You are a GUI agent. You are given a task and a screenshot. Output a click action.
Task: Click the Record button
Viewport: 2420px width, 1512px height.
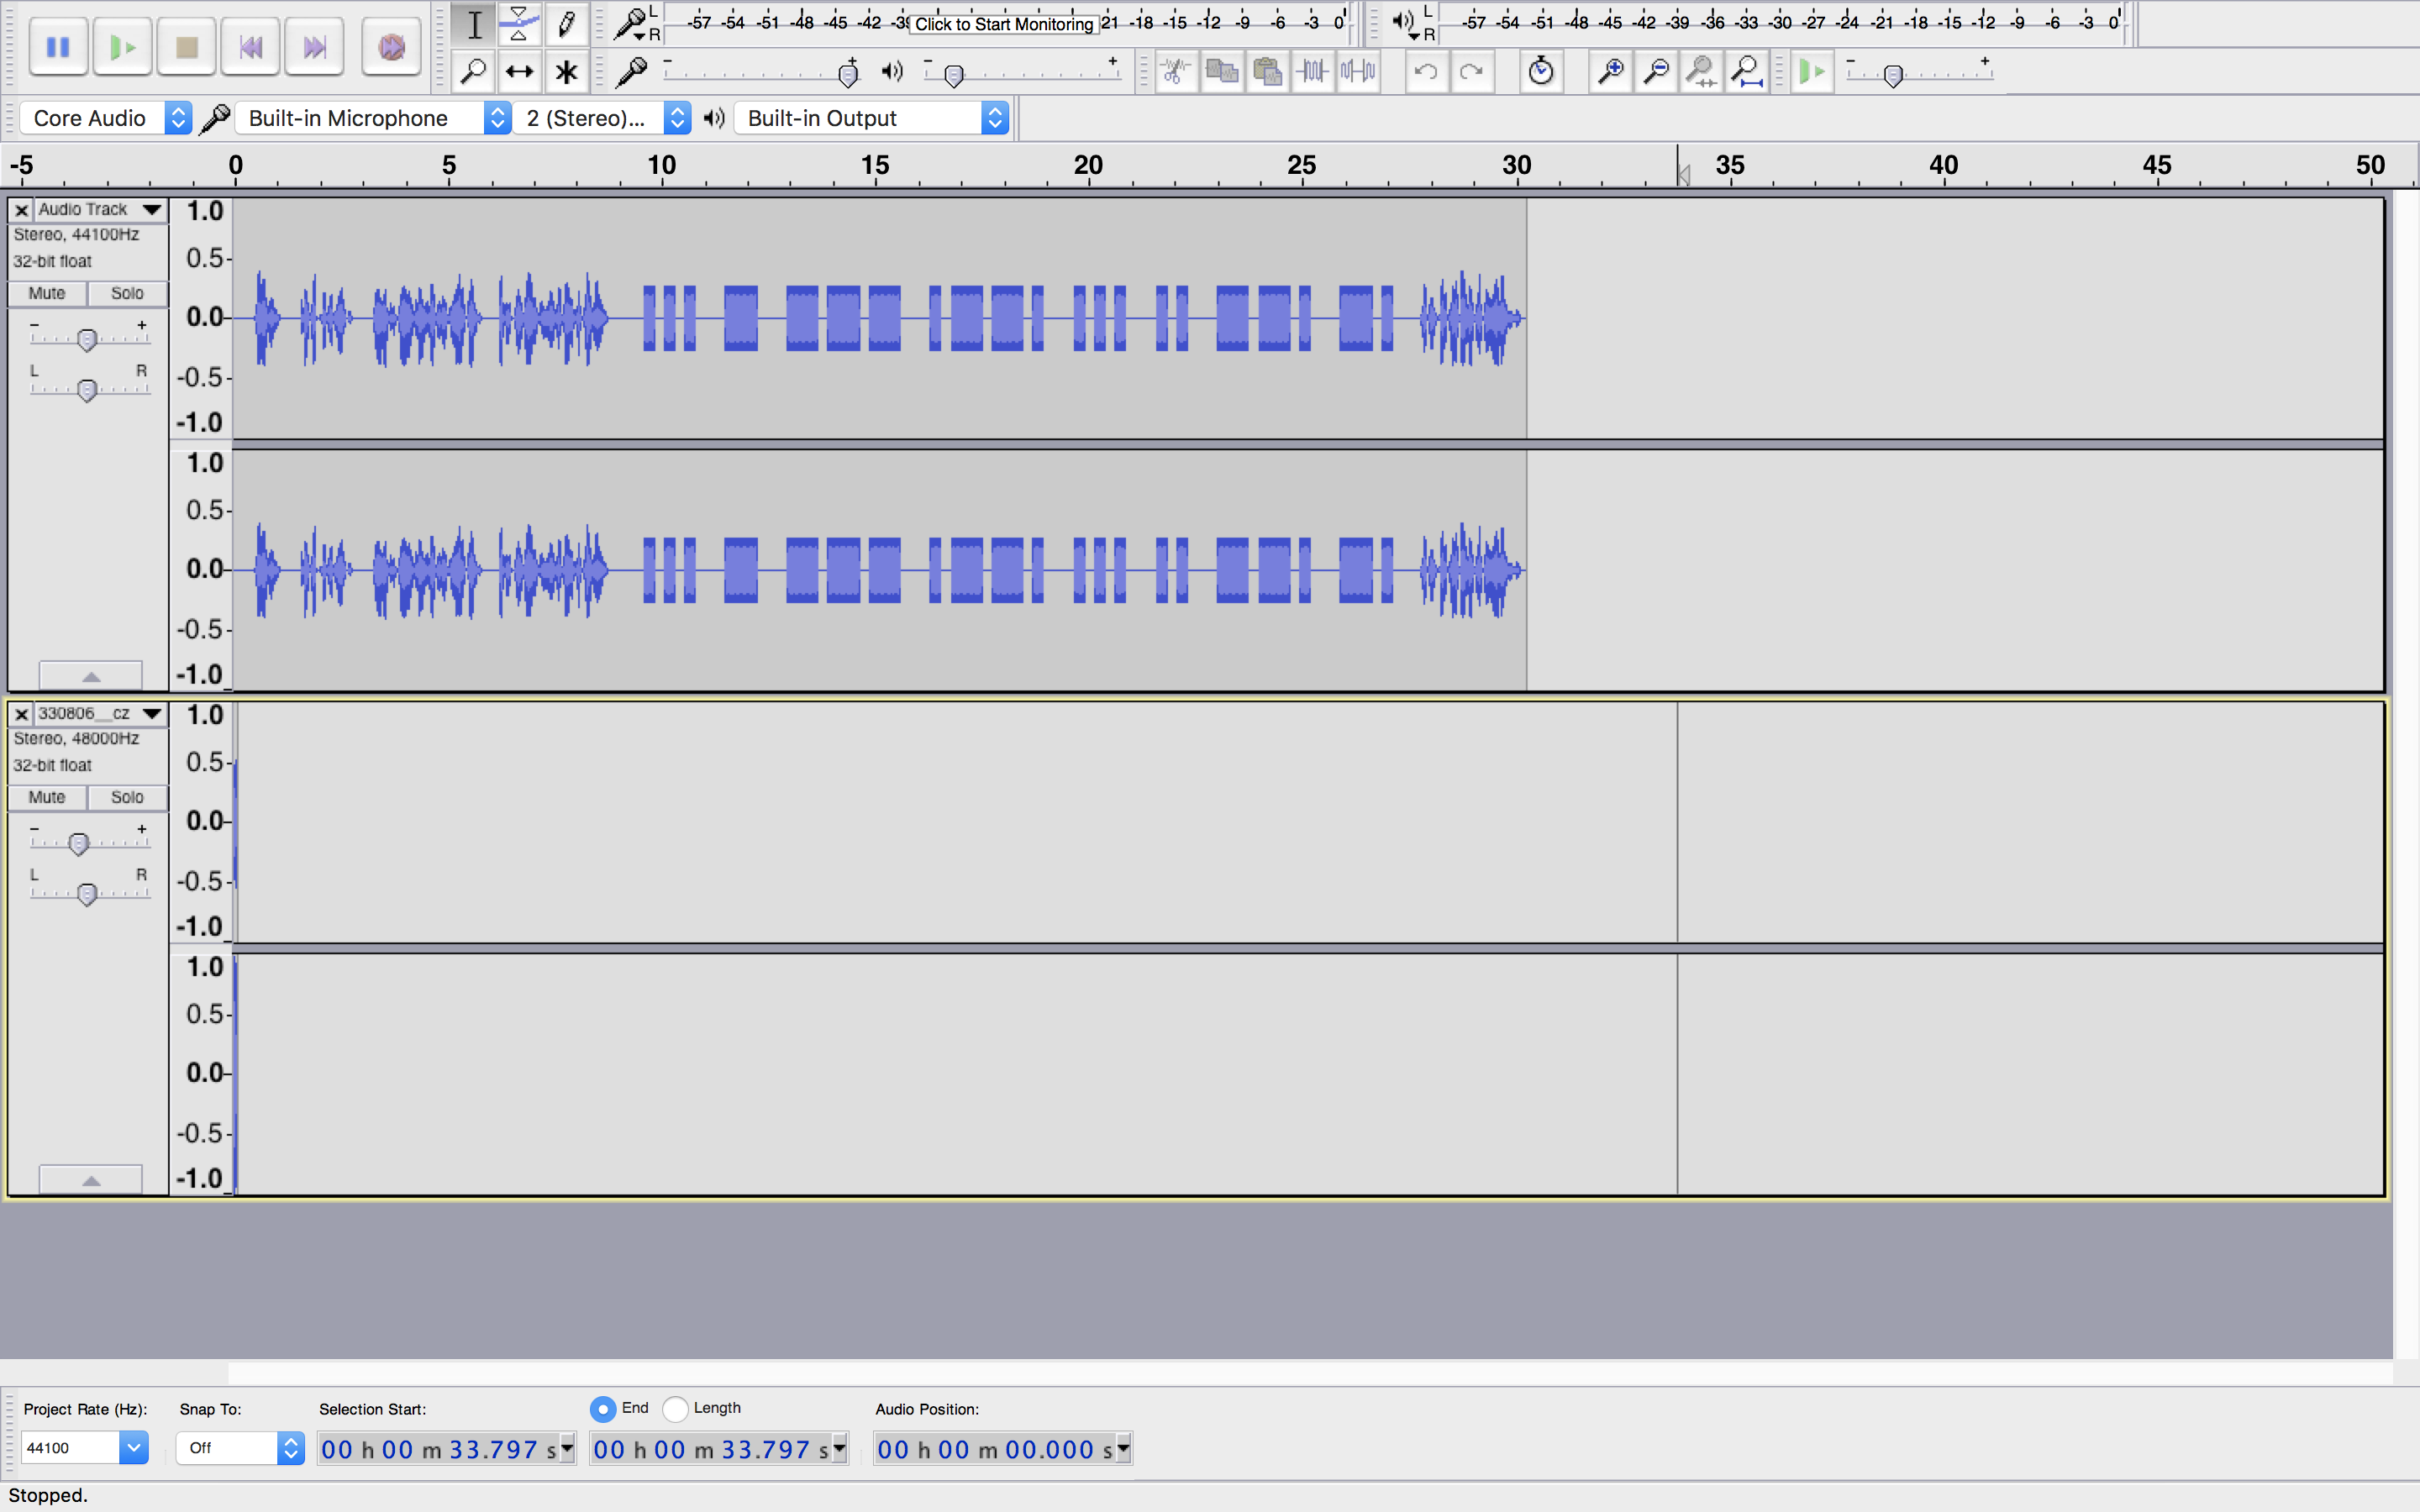(391, 47)
